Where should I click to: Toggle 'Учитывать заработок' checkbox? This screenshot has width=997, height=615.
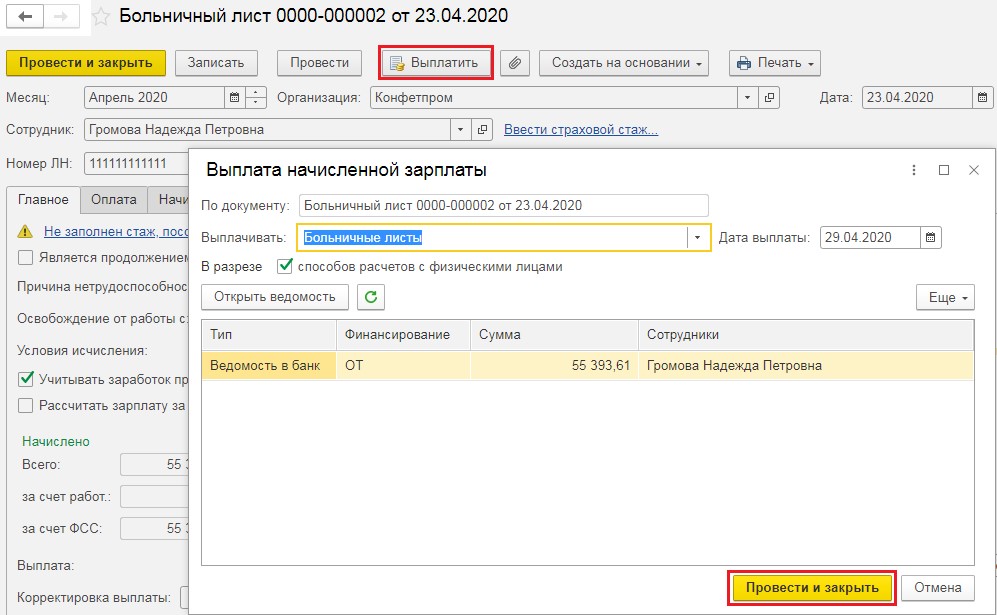pos(25,379)
